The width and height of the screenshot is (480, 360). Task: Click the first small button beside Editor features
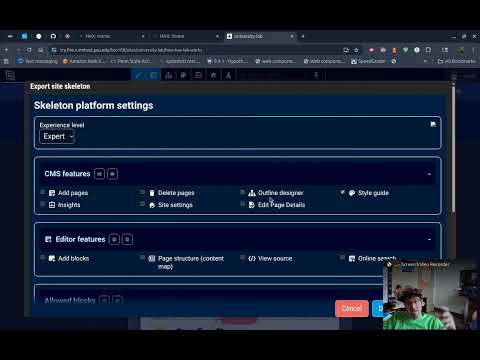point(114,239)
